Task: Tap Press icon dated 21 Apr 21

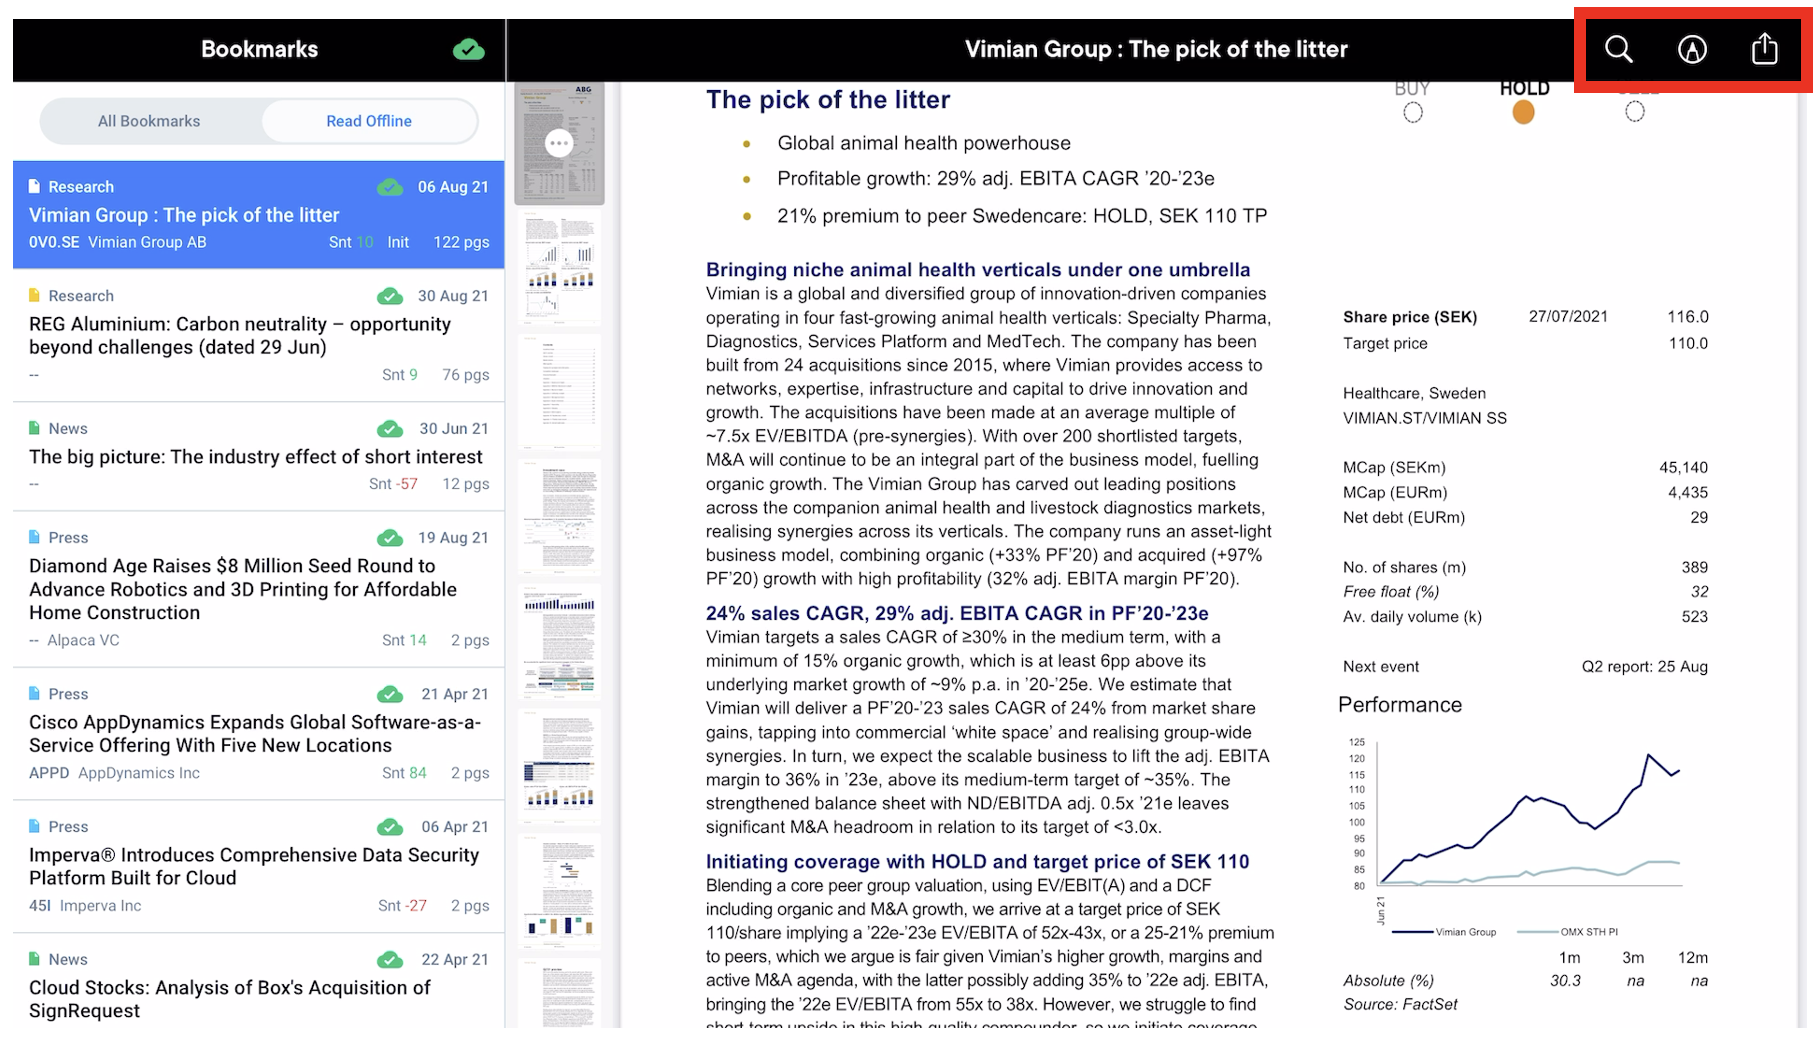Action: point(35,693)
